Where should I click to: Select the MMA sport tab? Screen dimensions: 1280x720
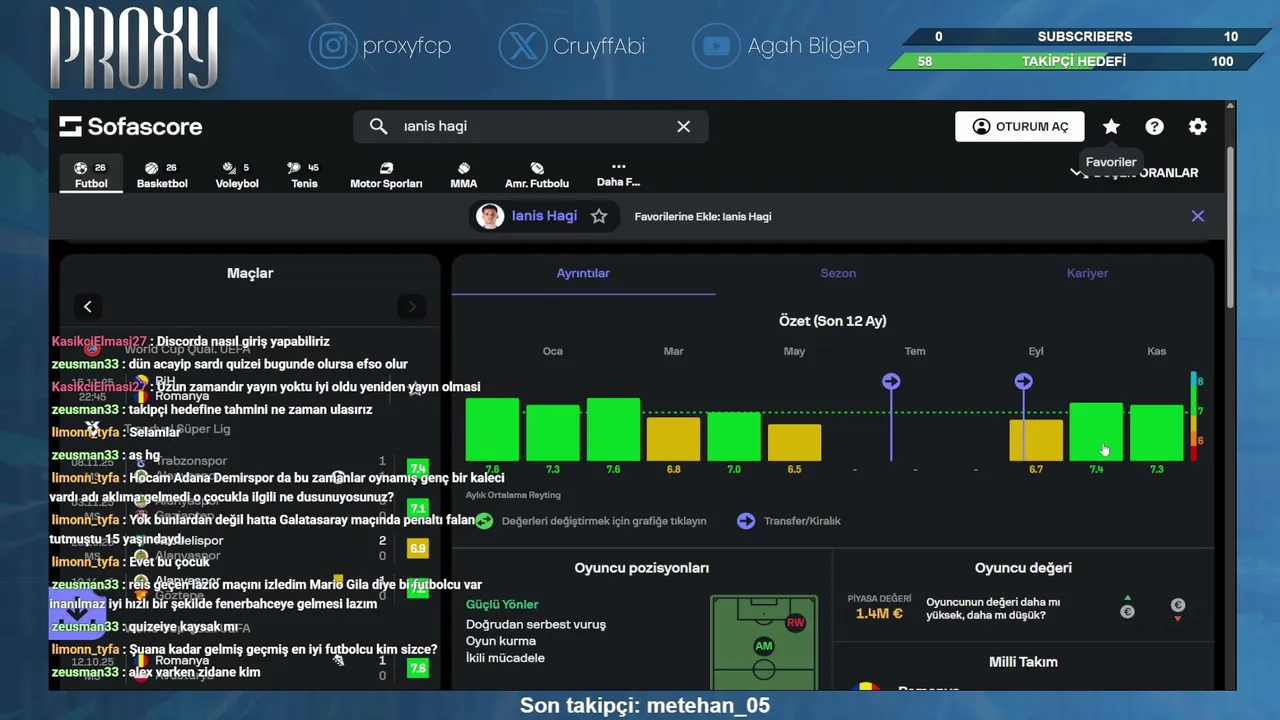(464, 175)
